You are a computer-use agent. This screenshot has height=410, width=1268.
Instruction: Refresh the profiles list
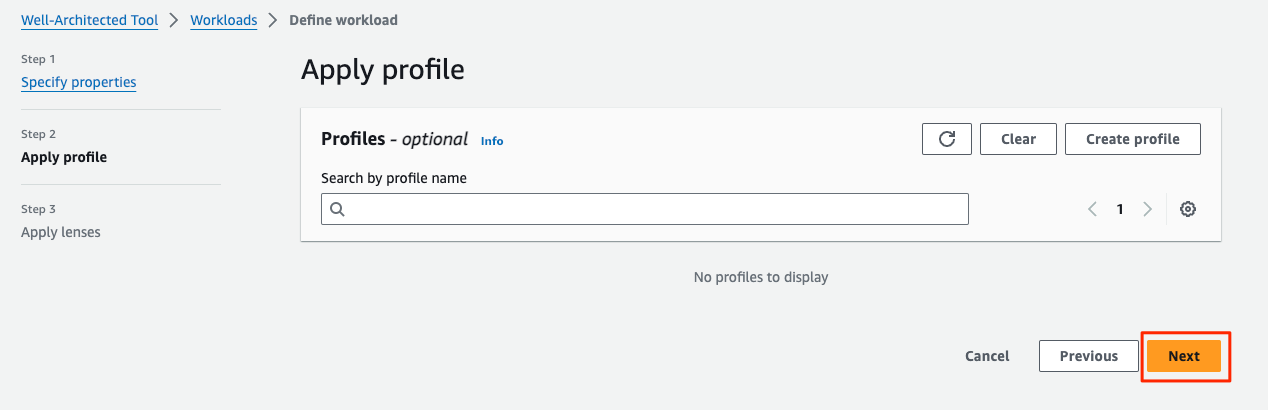tap(946, 139)
